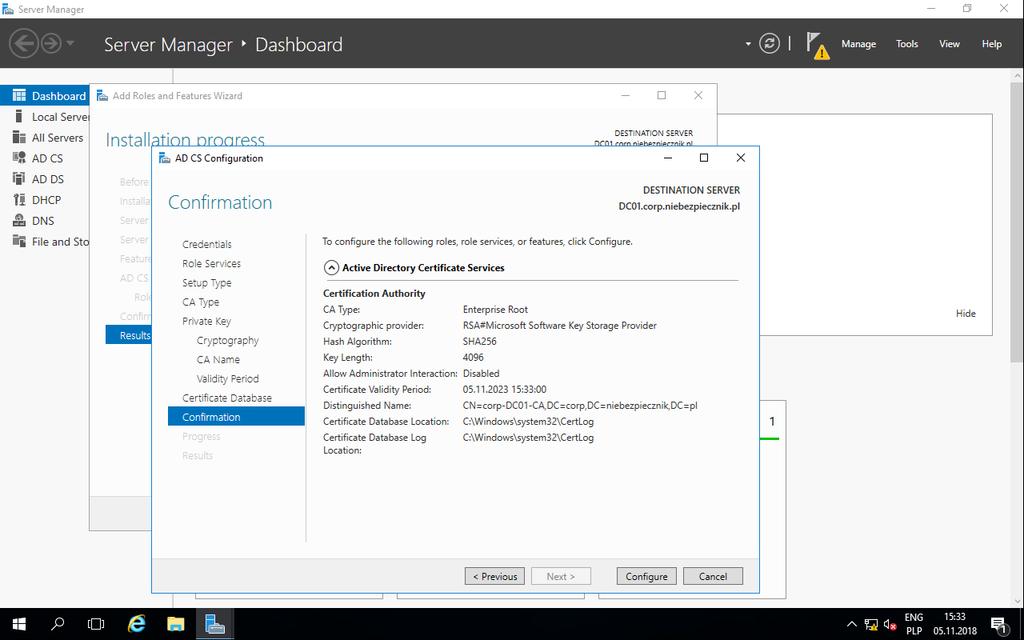The height and width of the screenshot is (640, 1024).
Task: Click the File and Storage Services icon
Action: click(19, 242)
